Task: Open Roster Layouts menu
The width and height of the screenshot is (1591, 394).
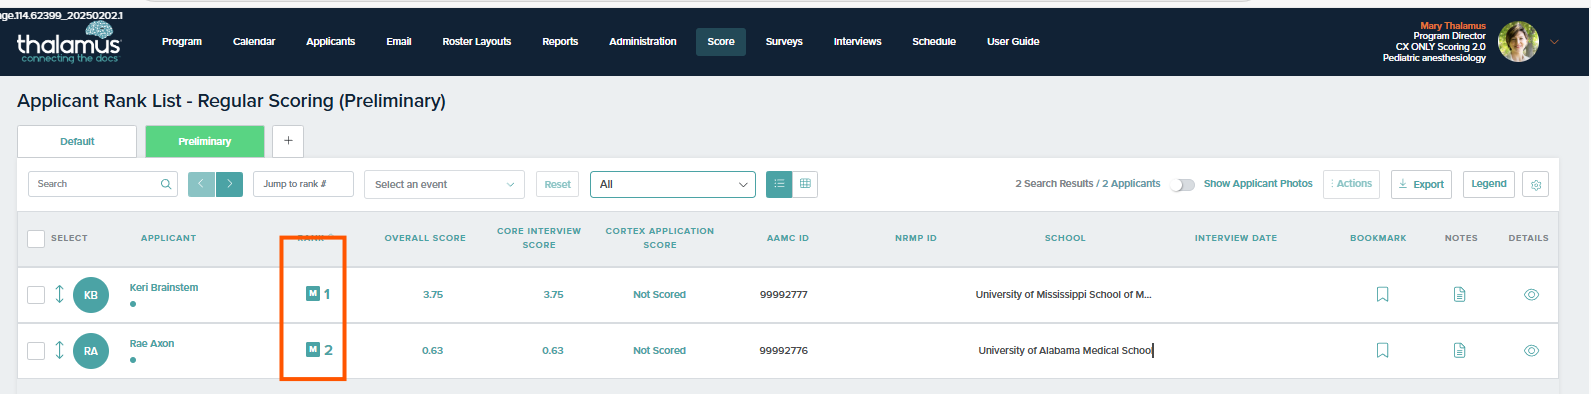Action: [x=477, y=42]
